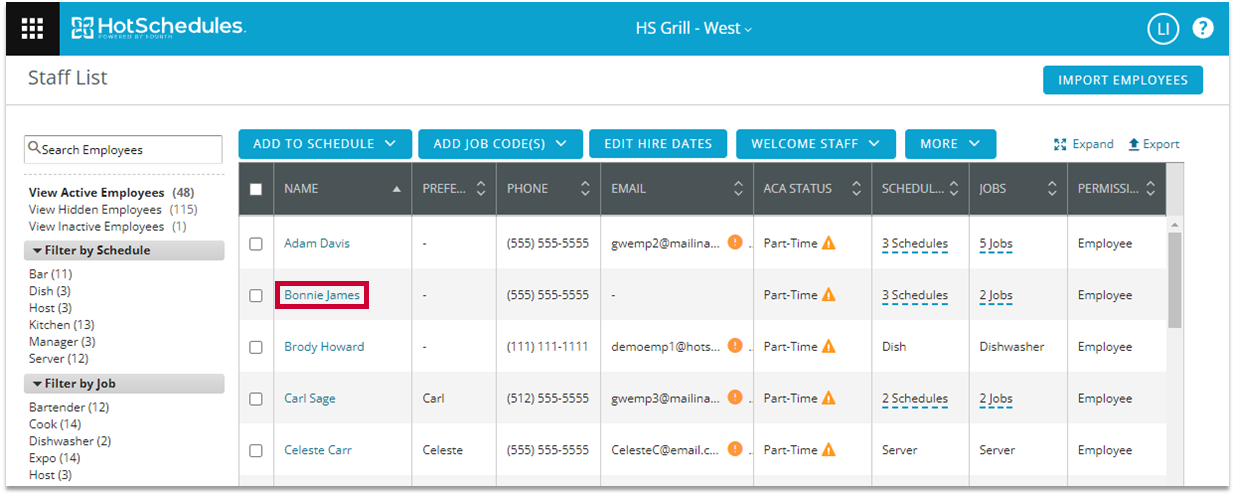Sort by the ACA Status column
Image resolution: width=1235 pixels, height=496 pixels.
[x=812, y=188]
